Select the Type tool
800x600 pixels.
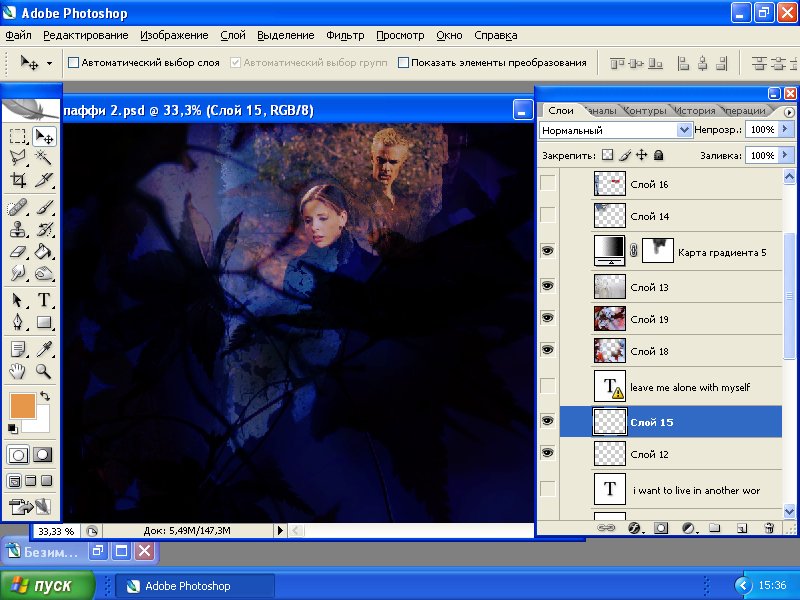click(44, 300)
